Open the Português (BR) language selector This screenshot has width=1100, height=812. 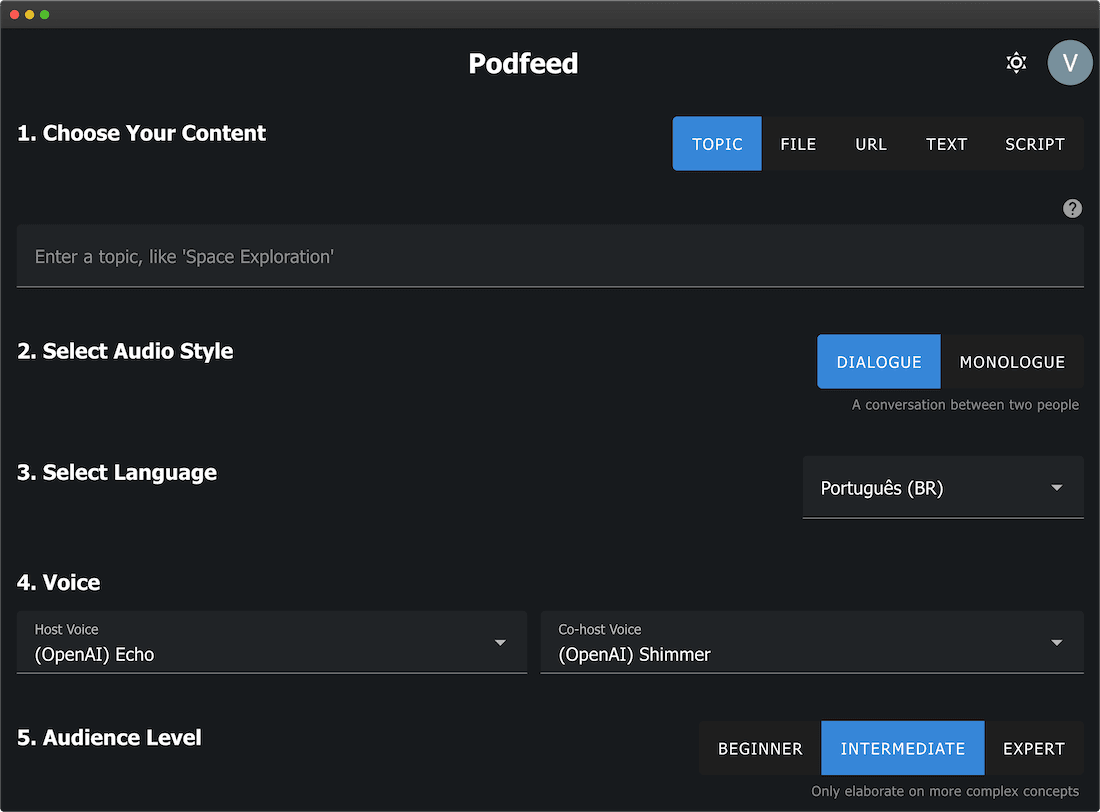(942, 488)
